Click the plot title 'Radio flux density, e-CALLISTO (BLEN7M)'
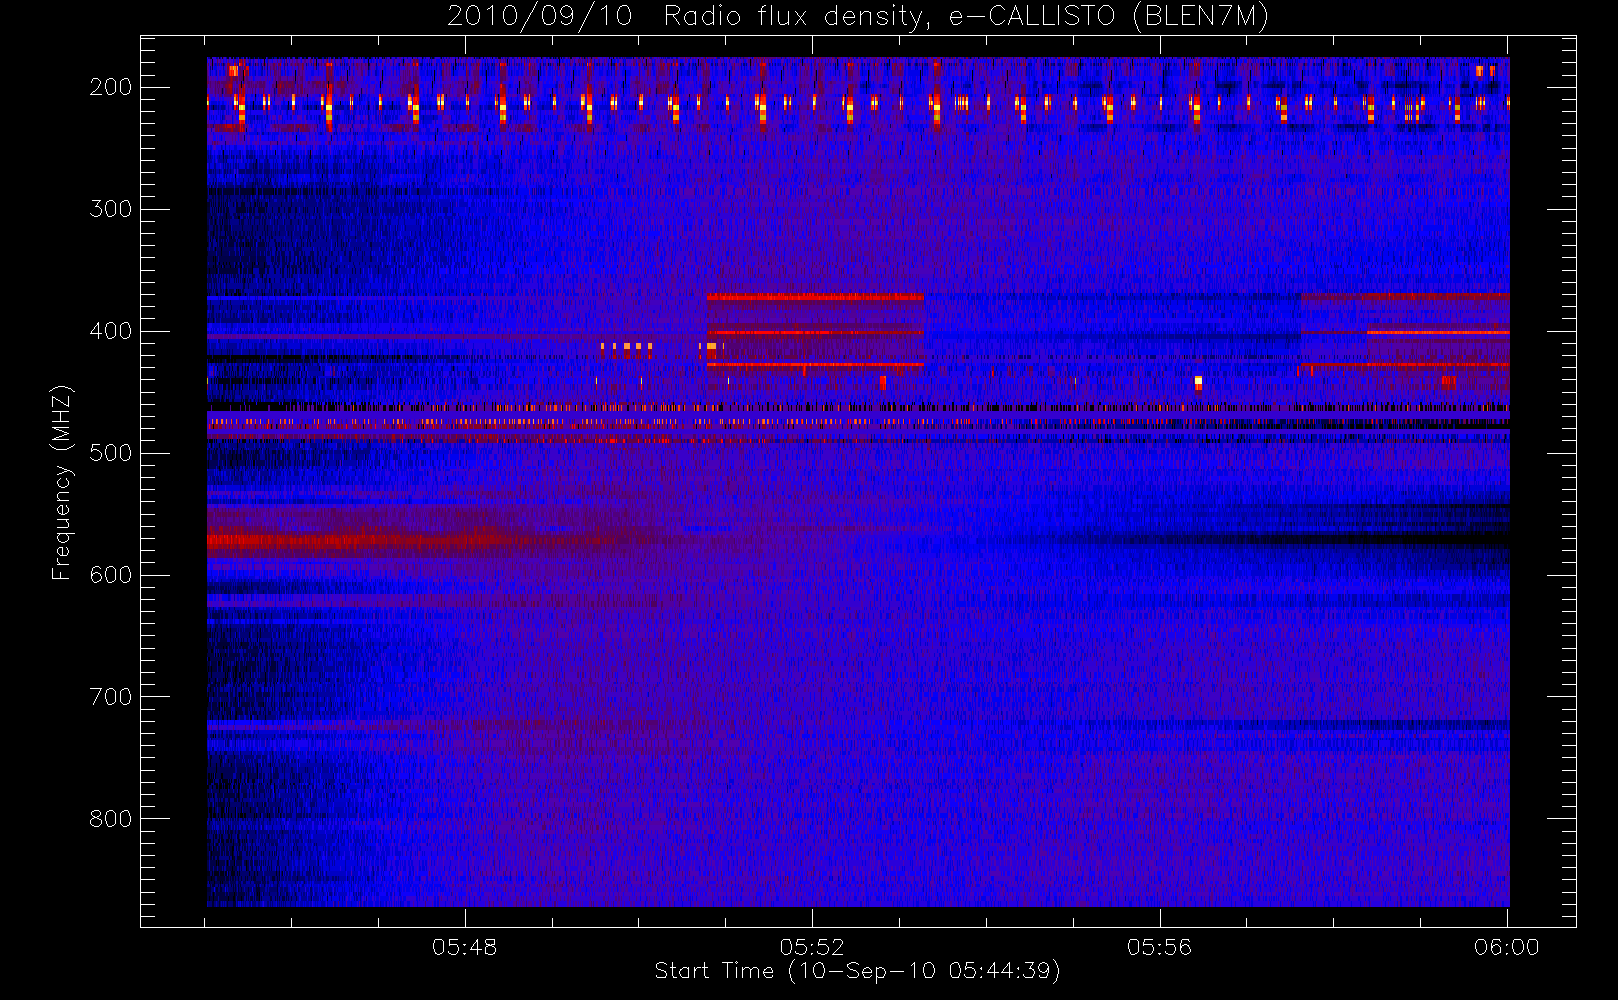This screenshot has width=1618, height=1000. 966,17
